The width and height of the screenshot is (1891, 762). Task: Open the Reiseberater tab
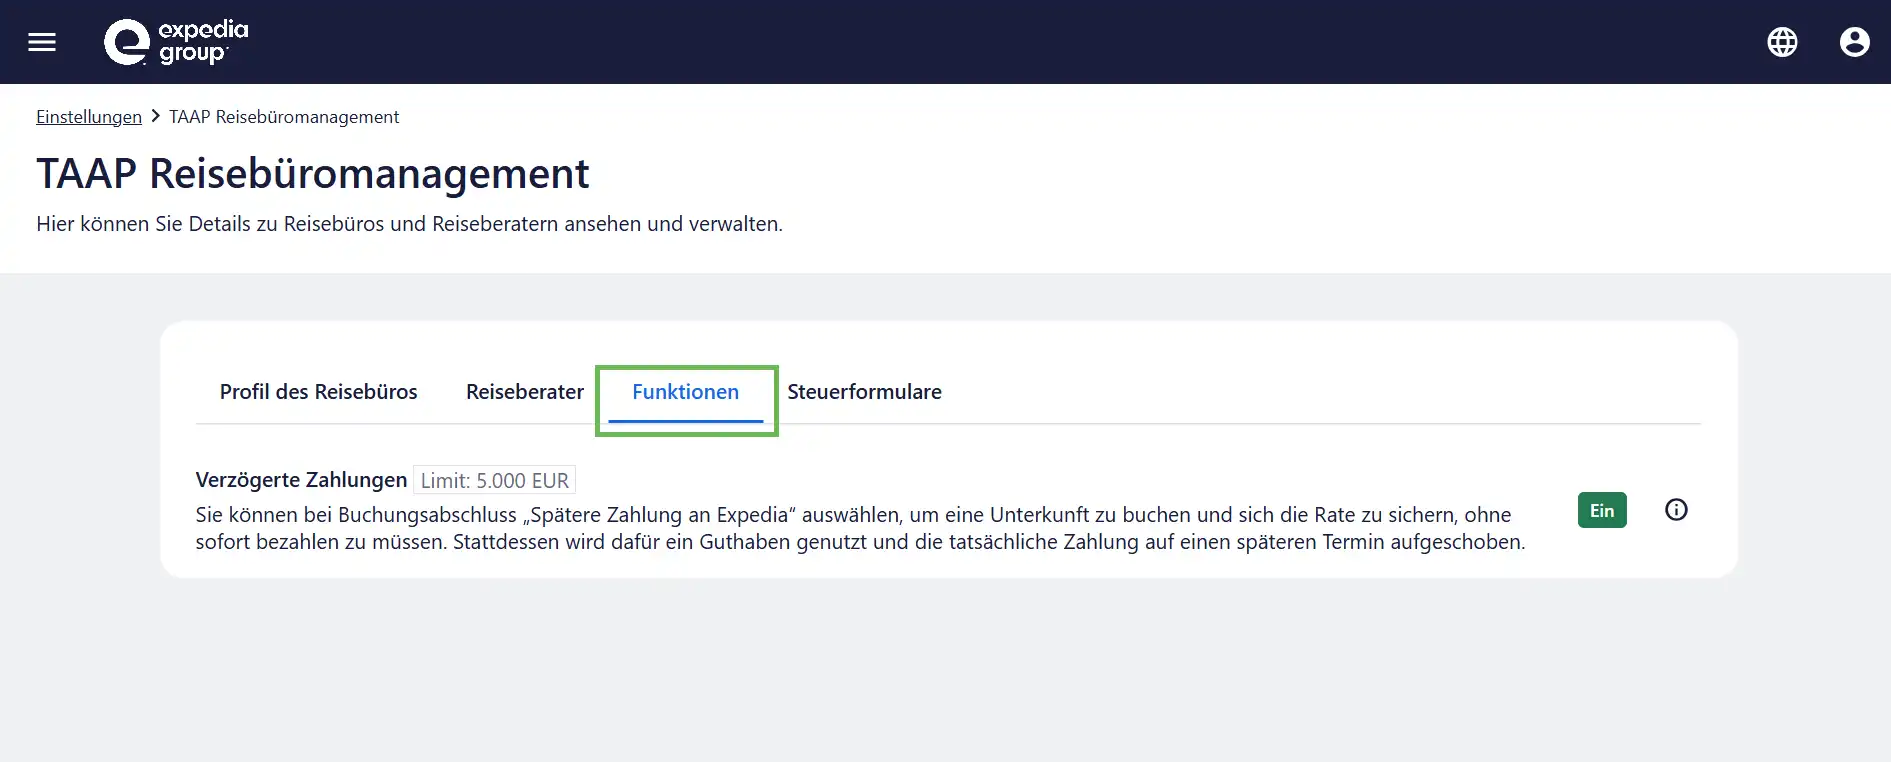pyautogui.click(x=525, y=392)
